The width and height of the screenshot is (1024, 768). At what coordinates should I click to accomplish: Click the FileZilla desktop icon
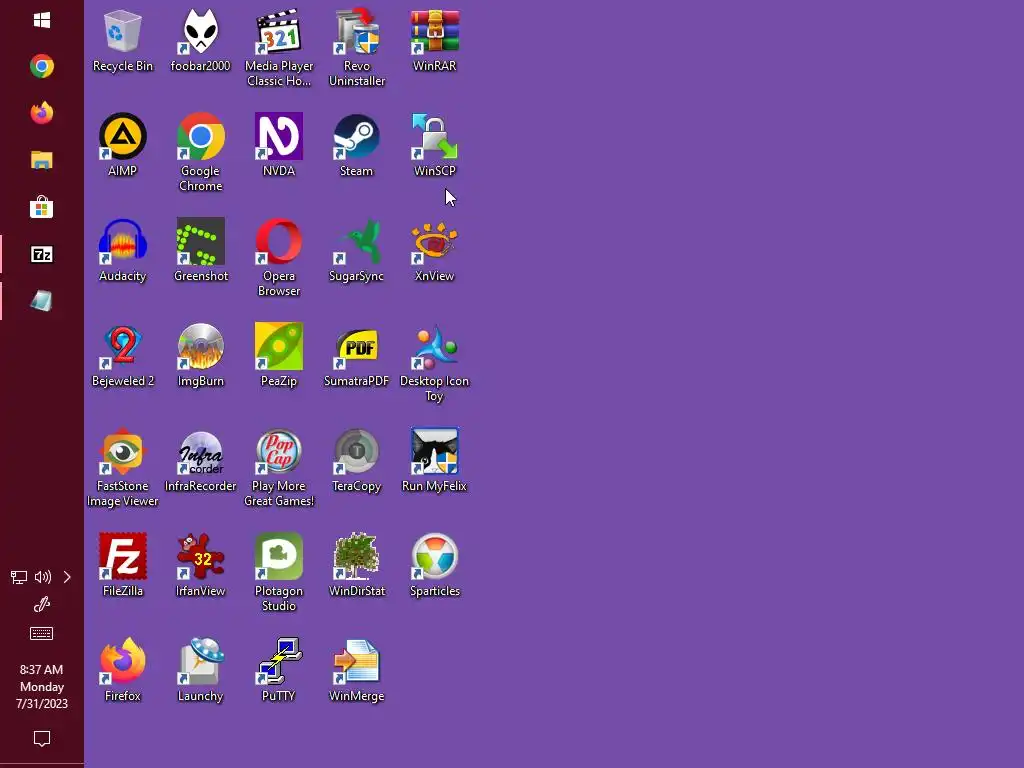point(122,566)
